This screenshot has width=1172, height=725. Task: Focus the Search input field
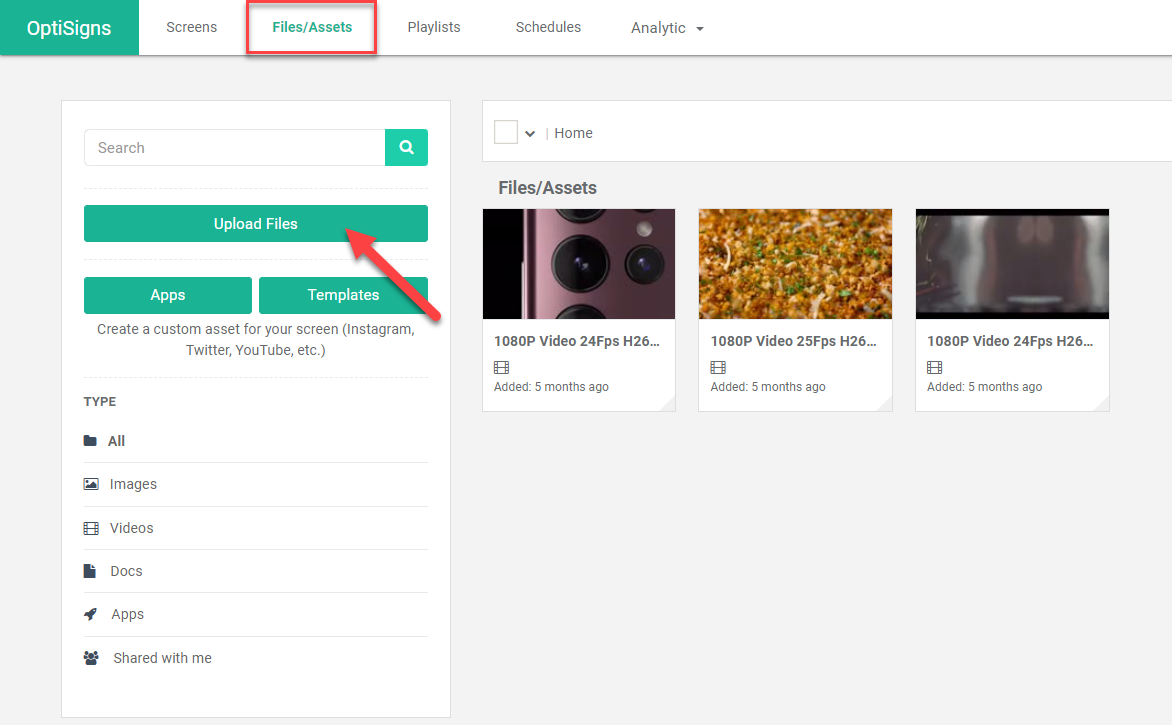tap(234, 148)
